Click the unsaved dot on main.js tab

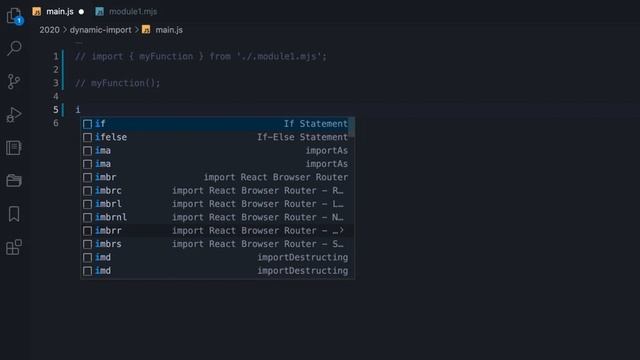coord(81,12)
